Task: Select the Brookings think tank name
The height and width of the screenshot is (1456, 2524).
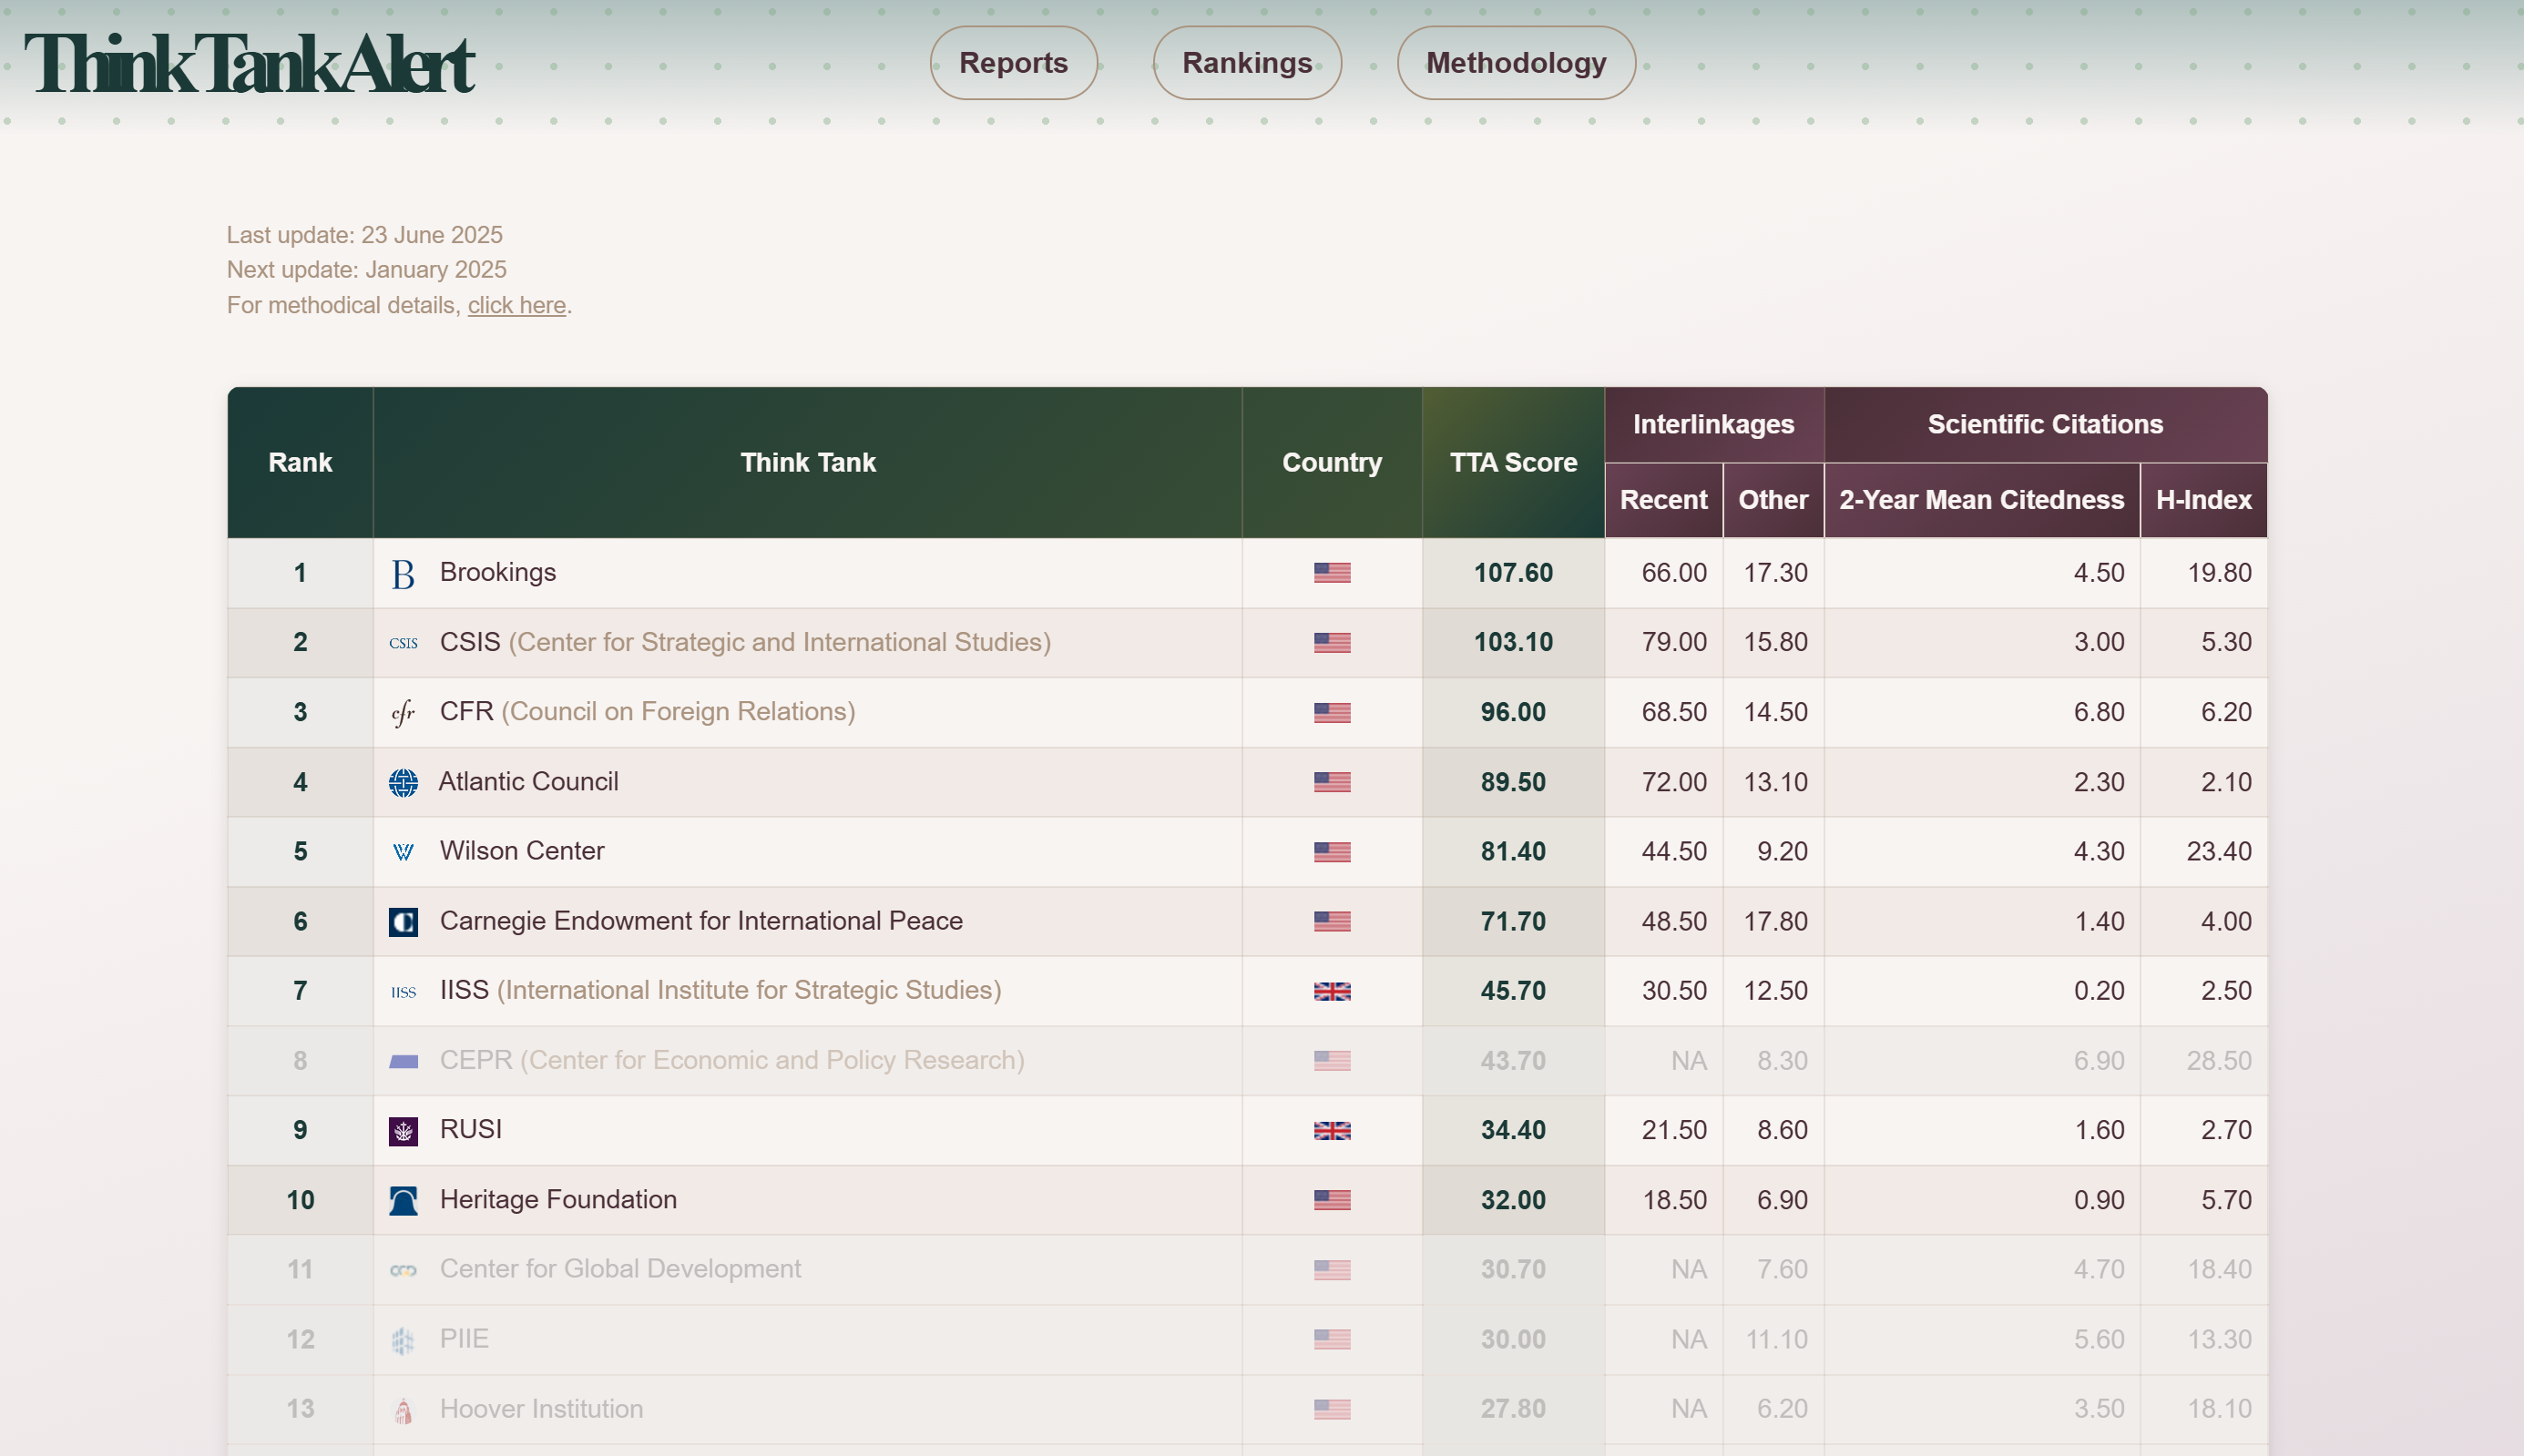Action: (x=498, y=572)
